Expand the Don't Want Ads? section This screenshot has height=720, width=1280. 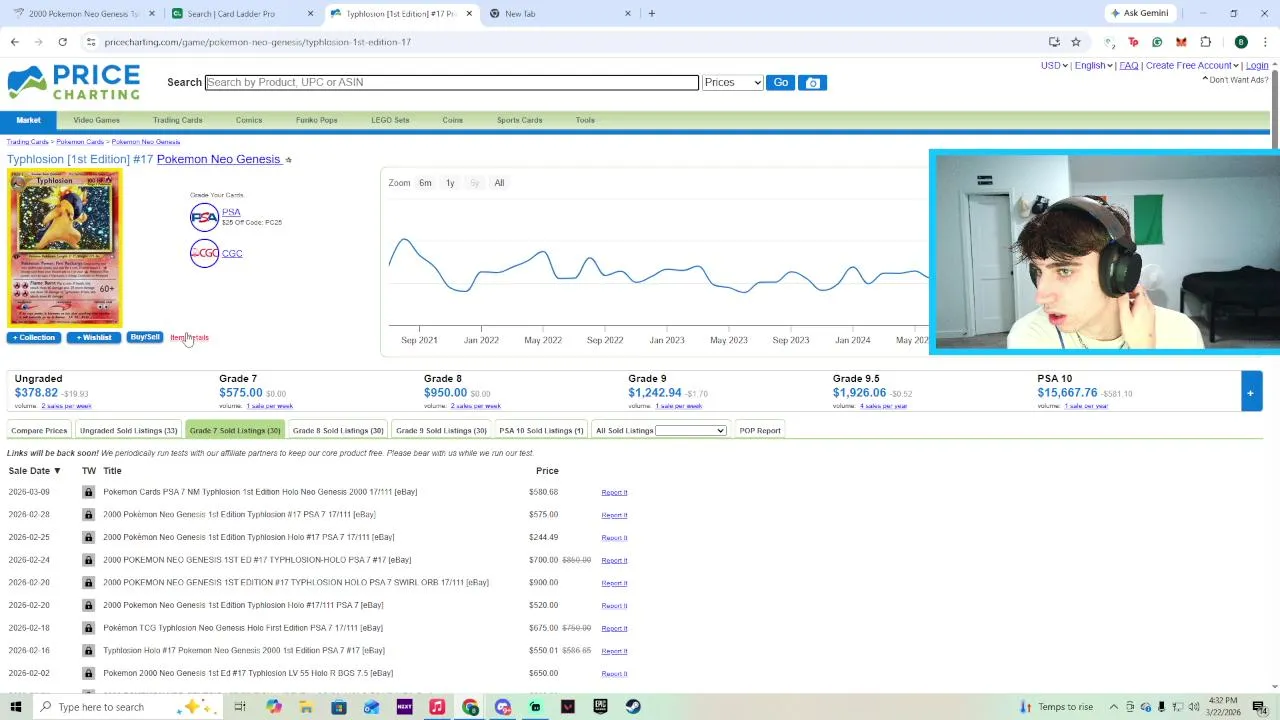[1235, 80]
